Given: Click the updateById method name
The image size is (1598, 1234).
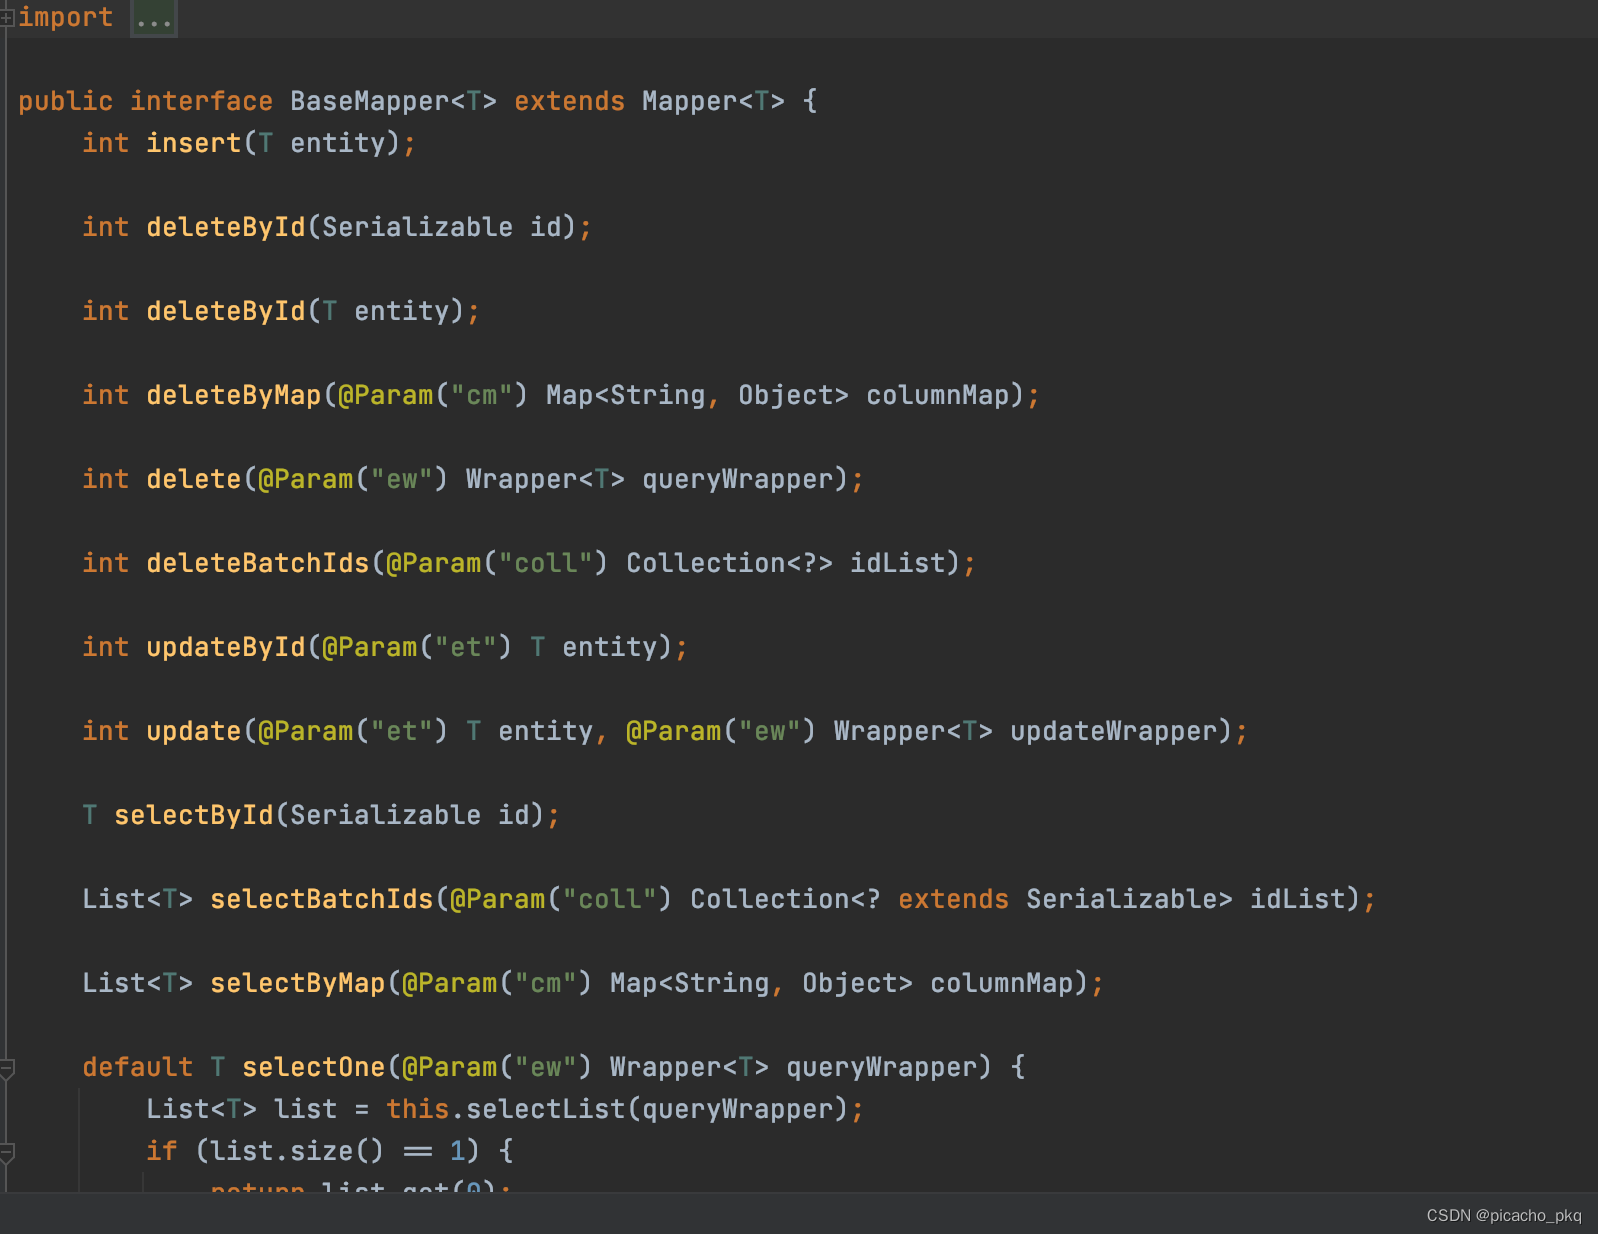Looking at the screenshot, I should click(x=226, y=647).
